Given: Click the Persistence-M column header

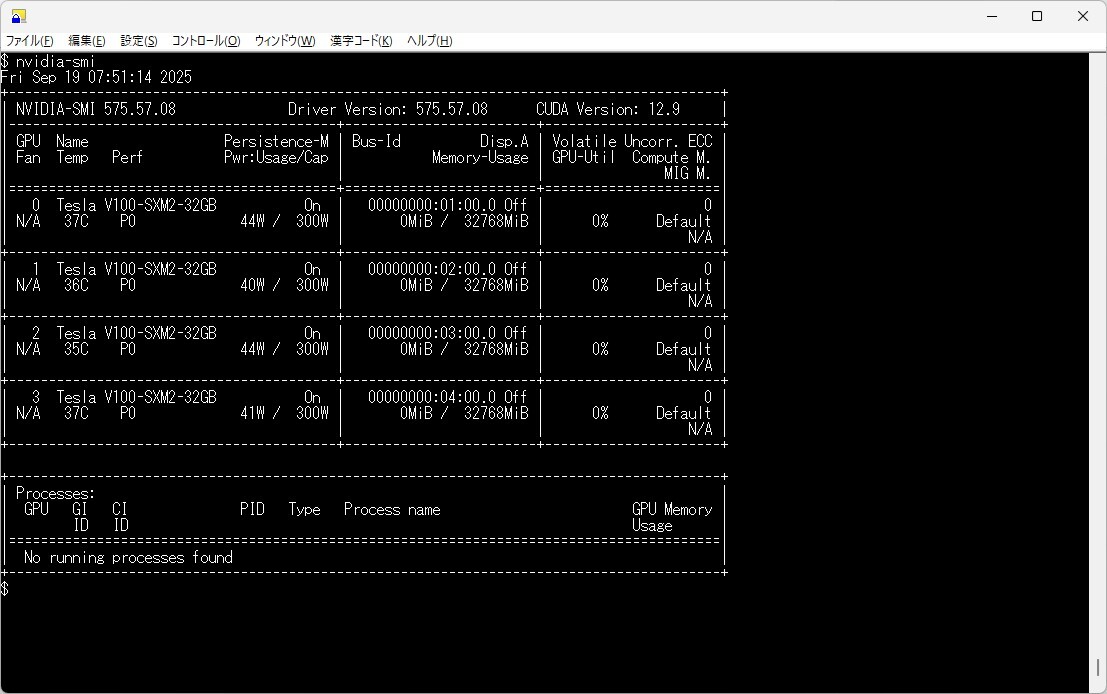Looking at the screenshot, I should click(276, 141).
